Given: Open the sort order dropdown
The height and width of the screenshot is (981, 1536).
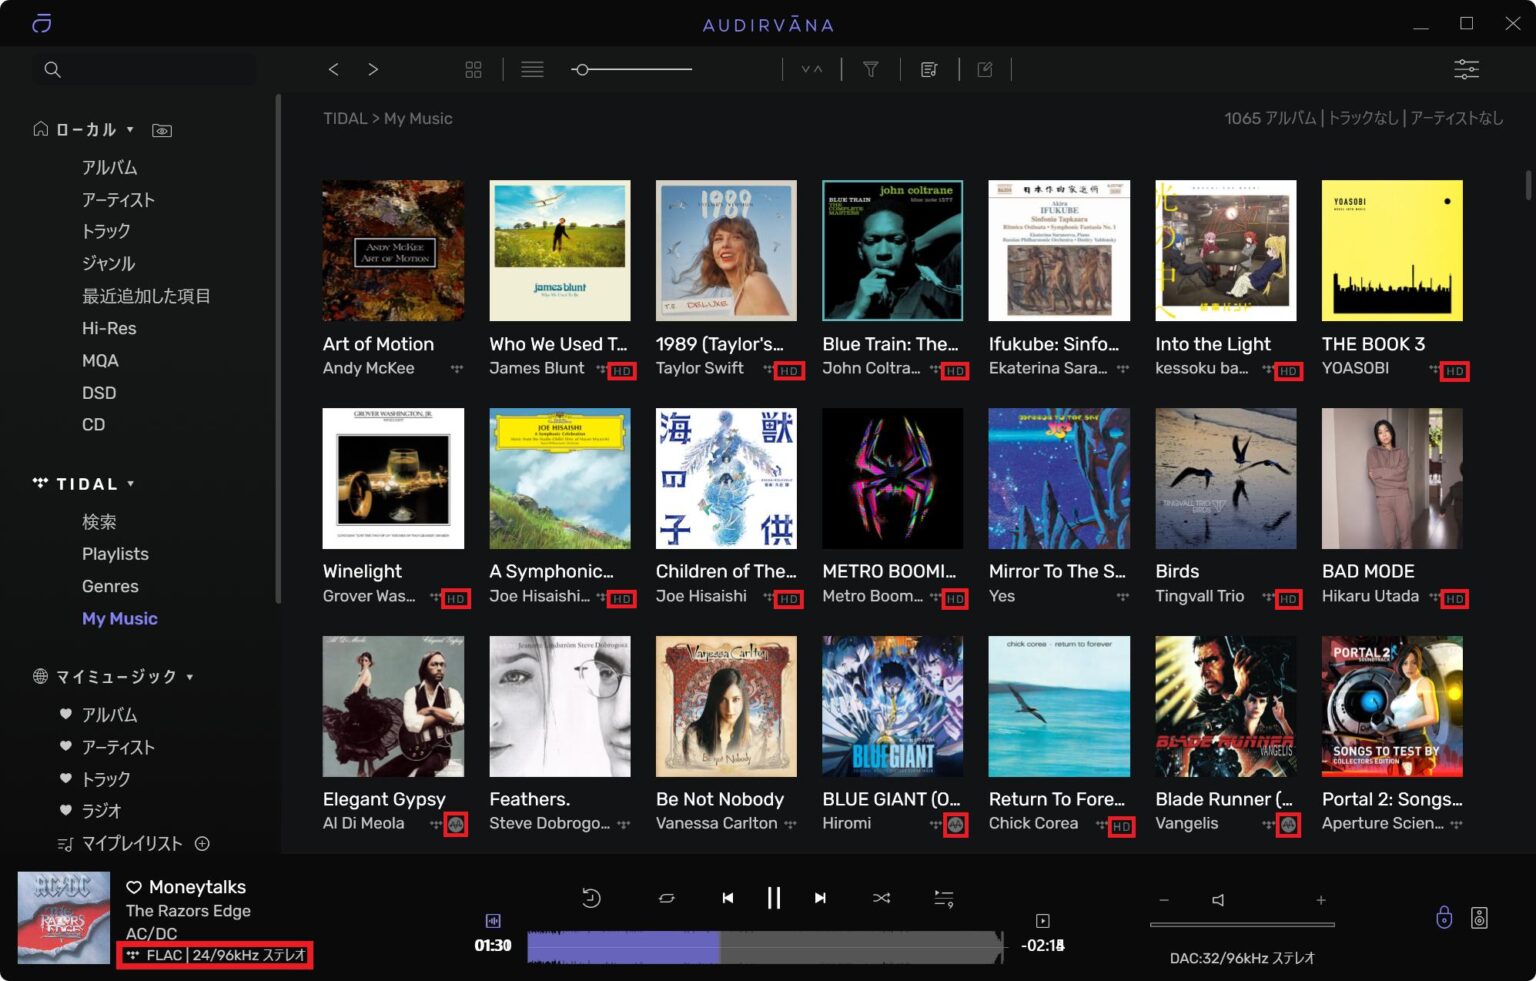Looking at the screenshot, I should click(x=812, y=69).
